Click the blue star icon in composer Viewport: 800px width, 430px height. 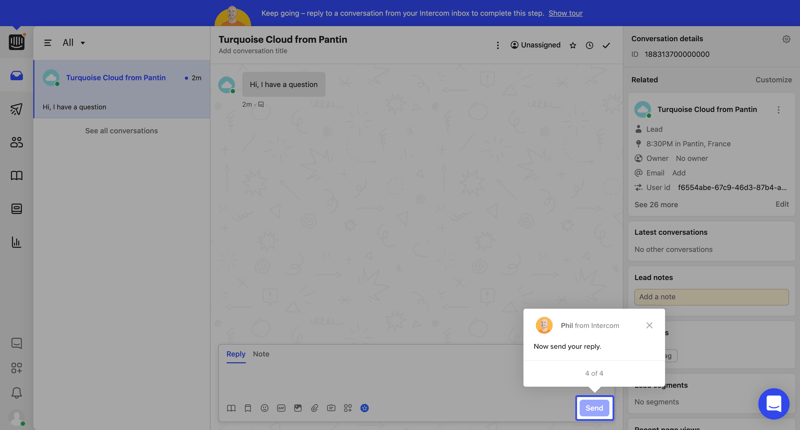click(x=364, y=408)
